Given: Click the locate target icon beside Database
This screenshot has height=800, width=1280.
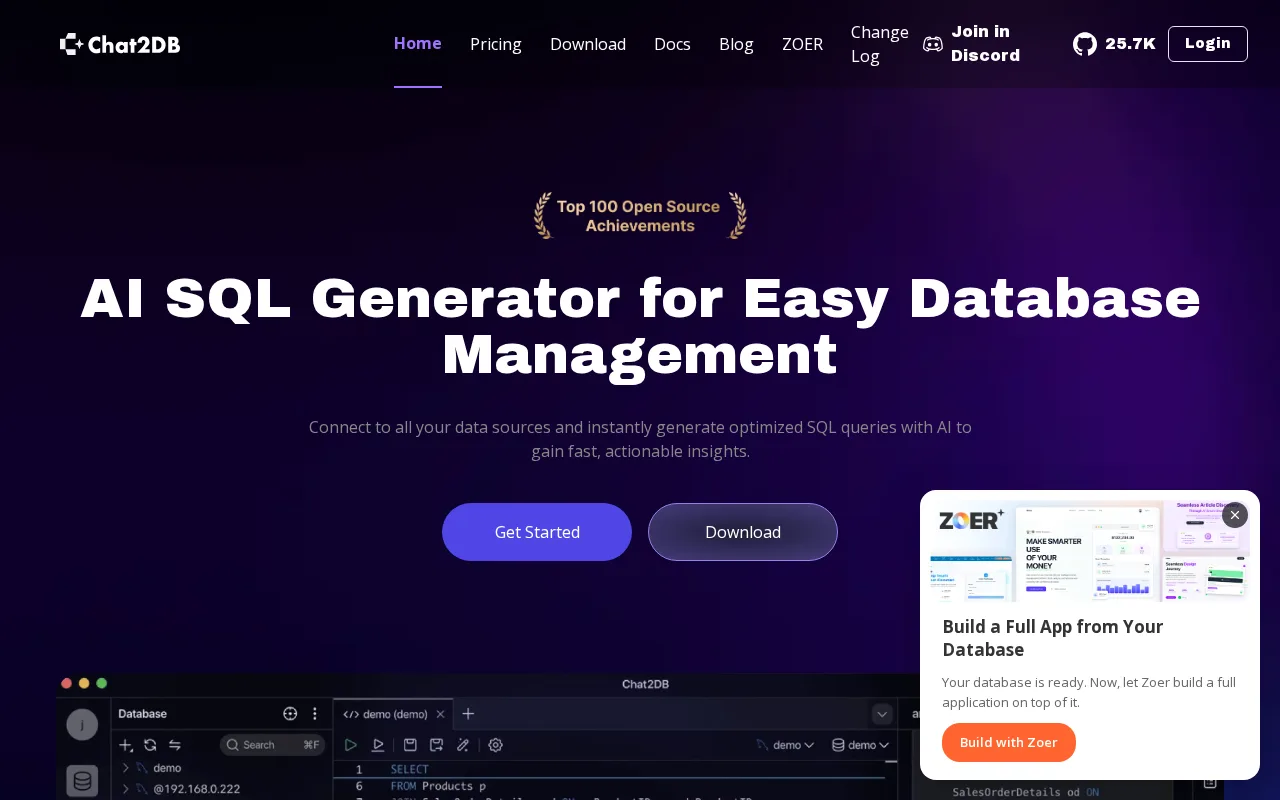Looking at the screenshot, I should (290, 714).
